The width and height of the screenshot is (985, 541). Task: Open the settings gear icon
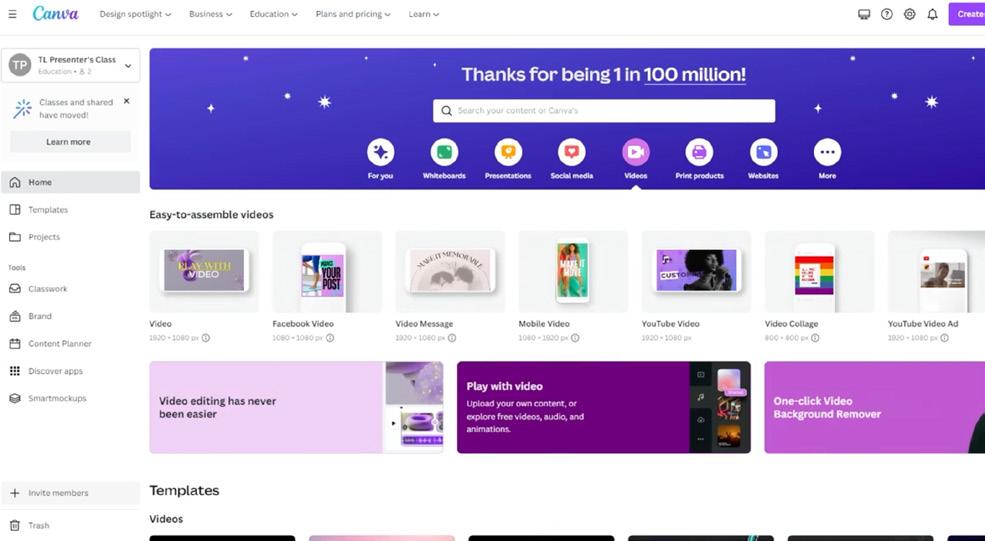(x=909, y=14)
